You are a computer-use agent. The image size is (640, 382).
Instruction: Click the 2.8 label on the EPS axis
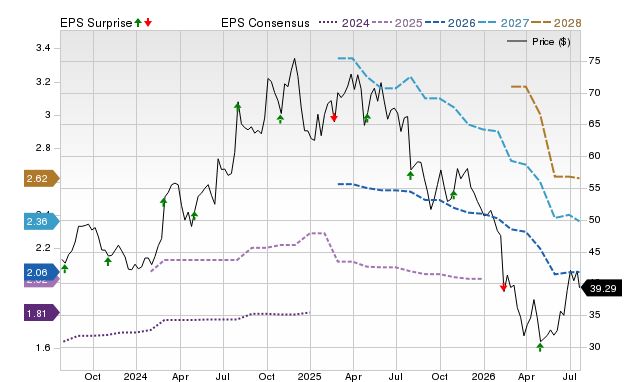point(43,148)
